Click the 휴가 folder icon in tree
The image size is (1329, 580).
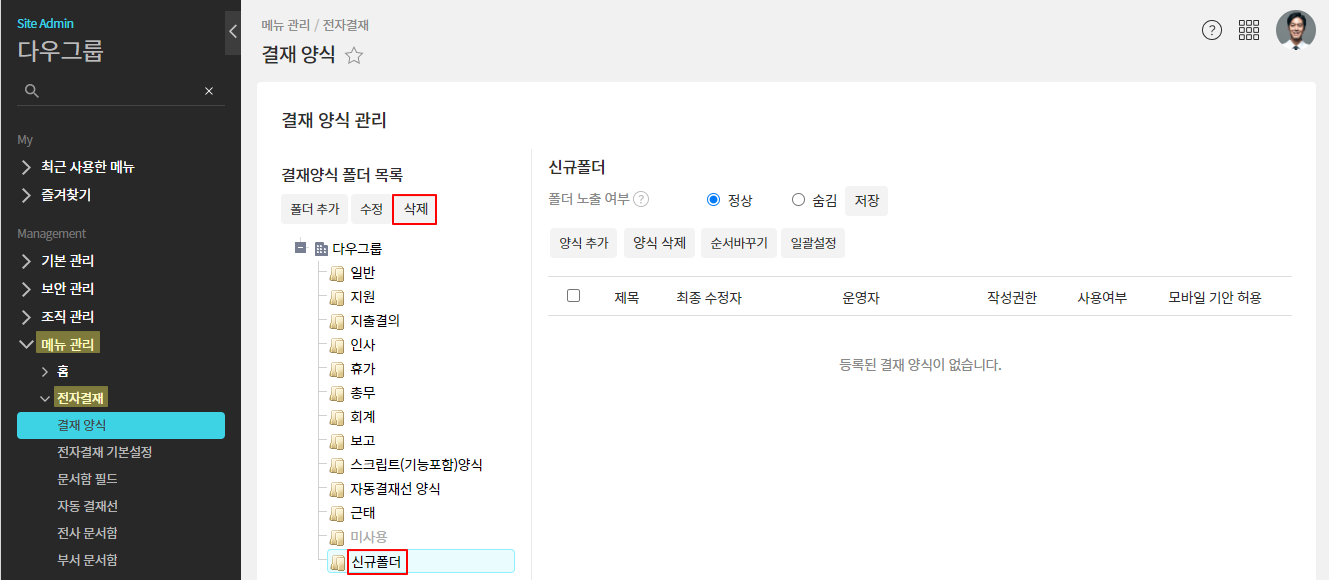tap(337, 369)
